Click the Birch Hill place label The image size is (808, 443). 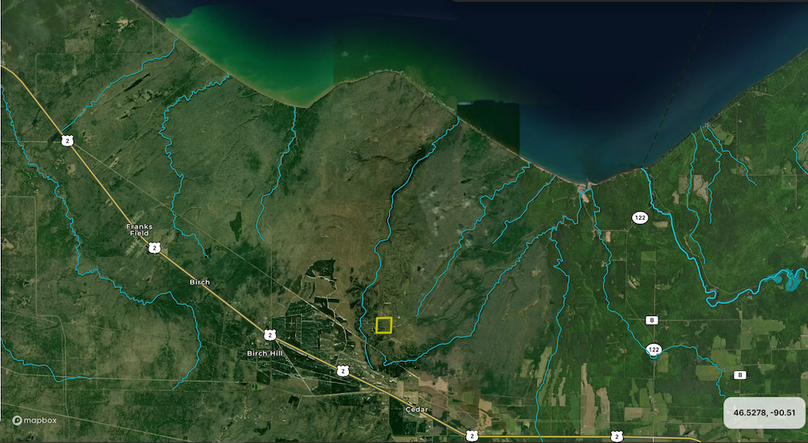pyautogui.click(x=266, y=353)
